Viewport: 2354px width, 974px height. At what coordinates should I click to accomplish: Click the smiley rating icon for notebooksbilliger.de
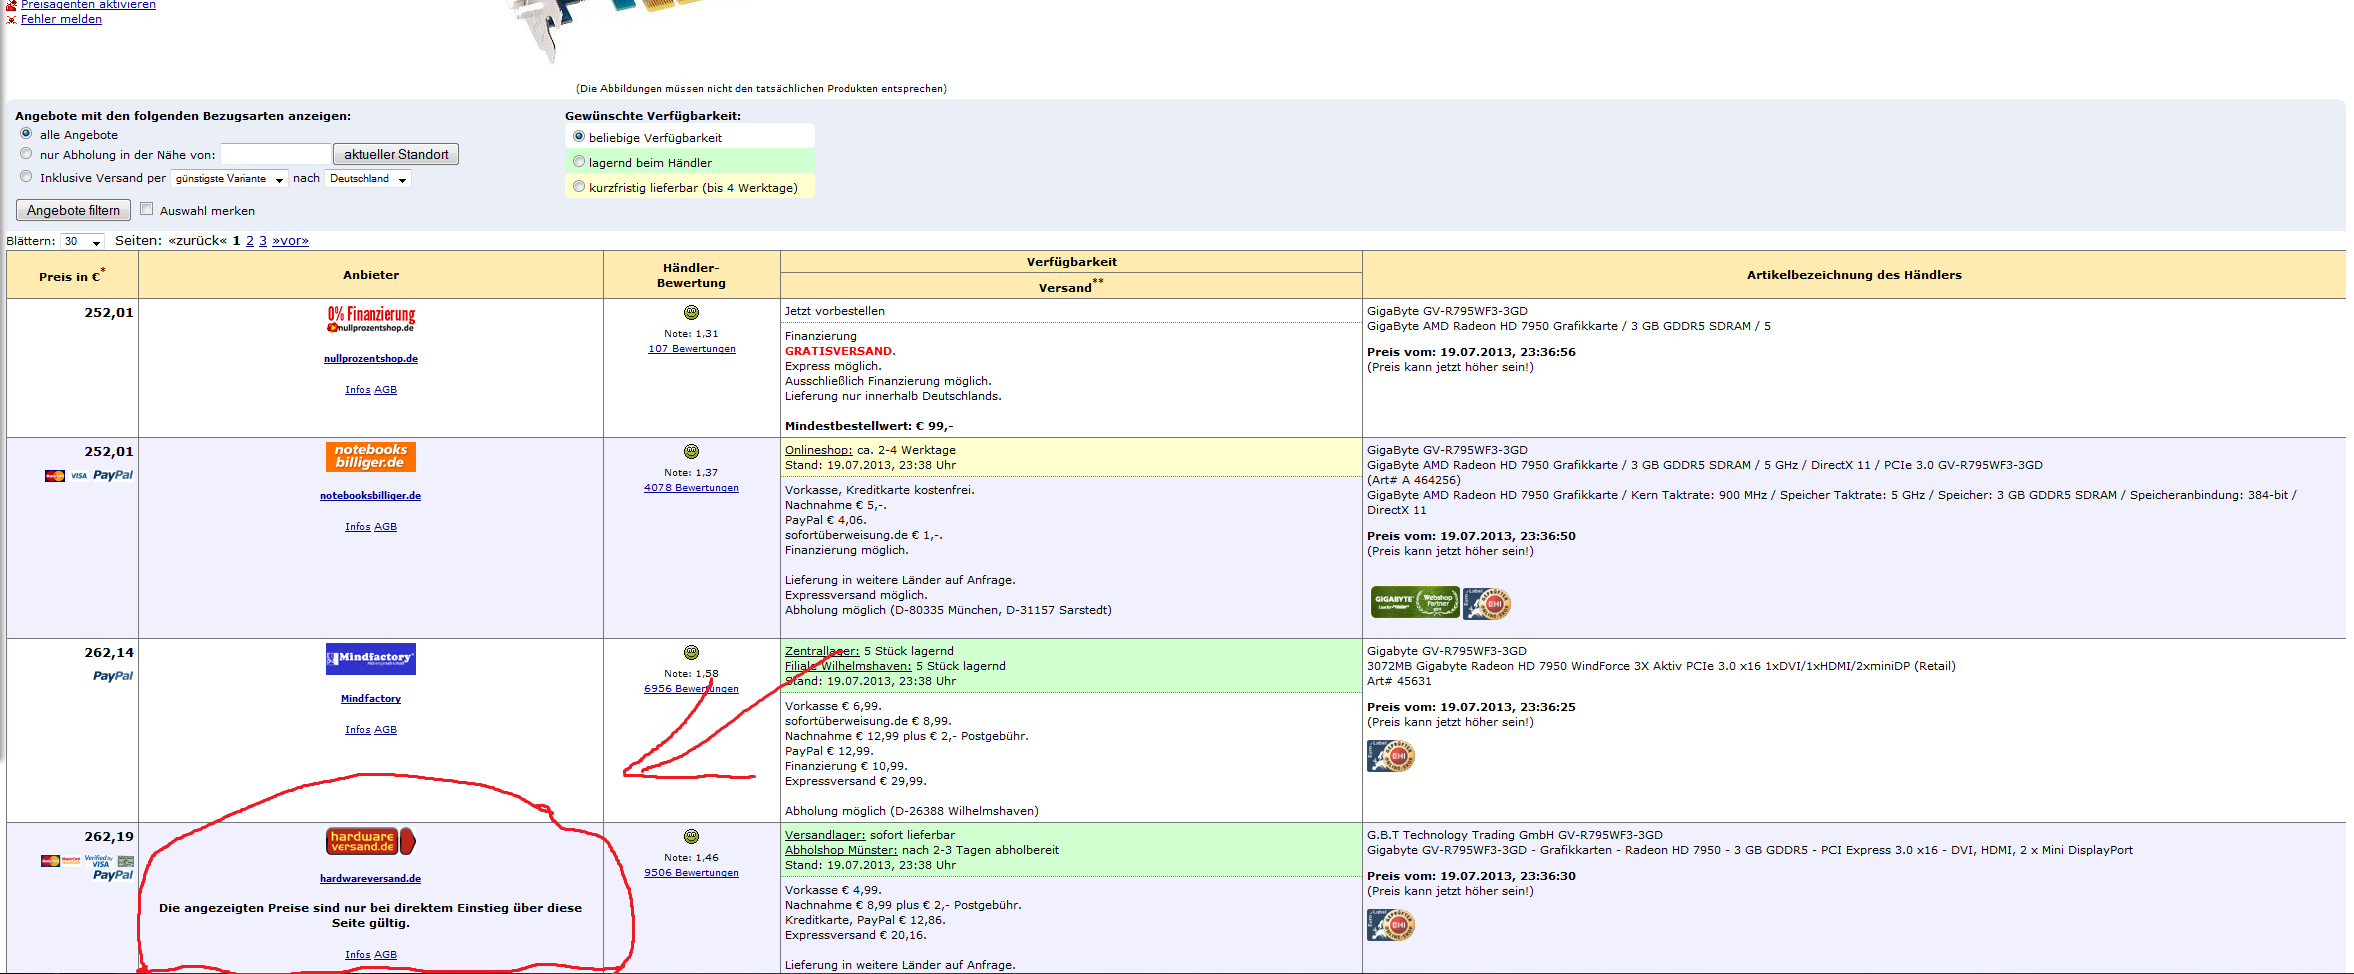[691, 451]
